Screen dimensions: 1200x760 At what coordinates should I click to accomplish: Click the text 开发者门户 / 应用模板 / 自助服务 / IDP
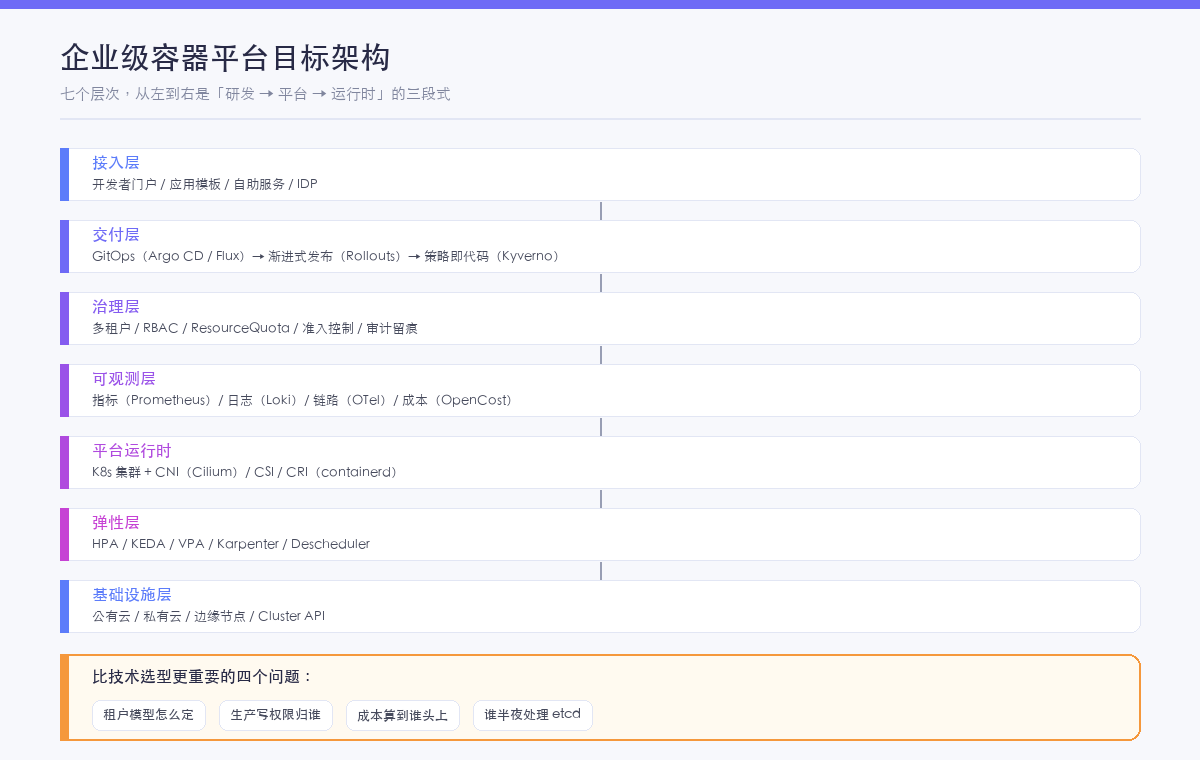click(x=205, y=184)
